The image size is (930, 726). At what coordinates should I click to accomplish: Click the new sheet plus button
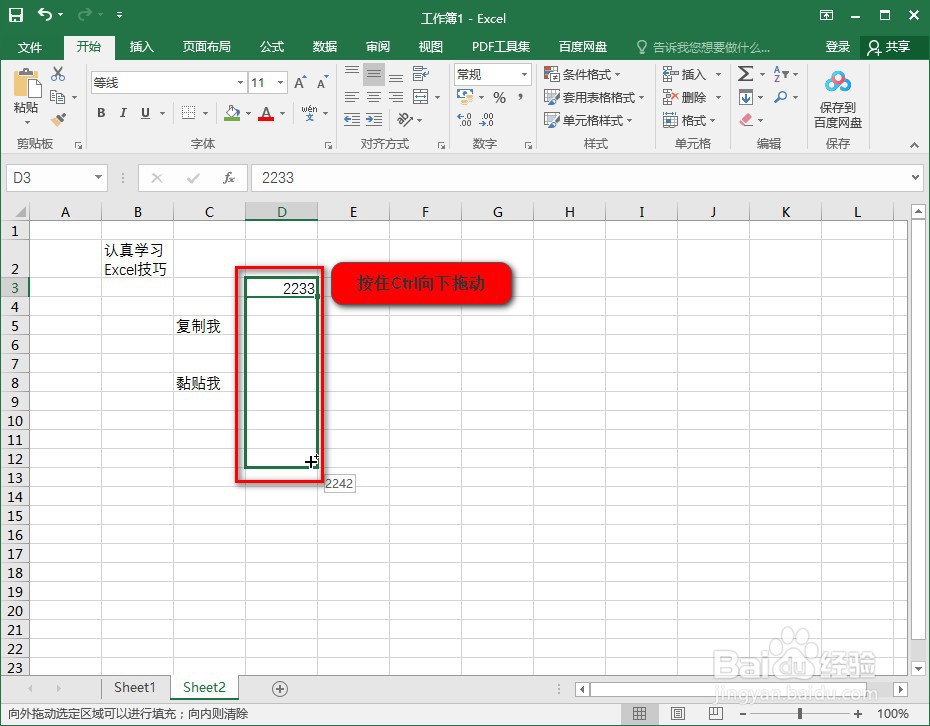click(x=280, y=688)
